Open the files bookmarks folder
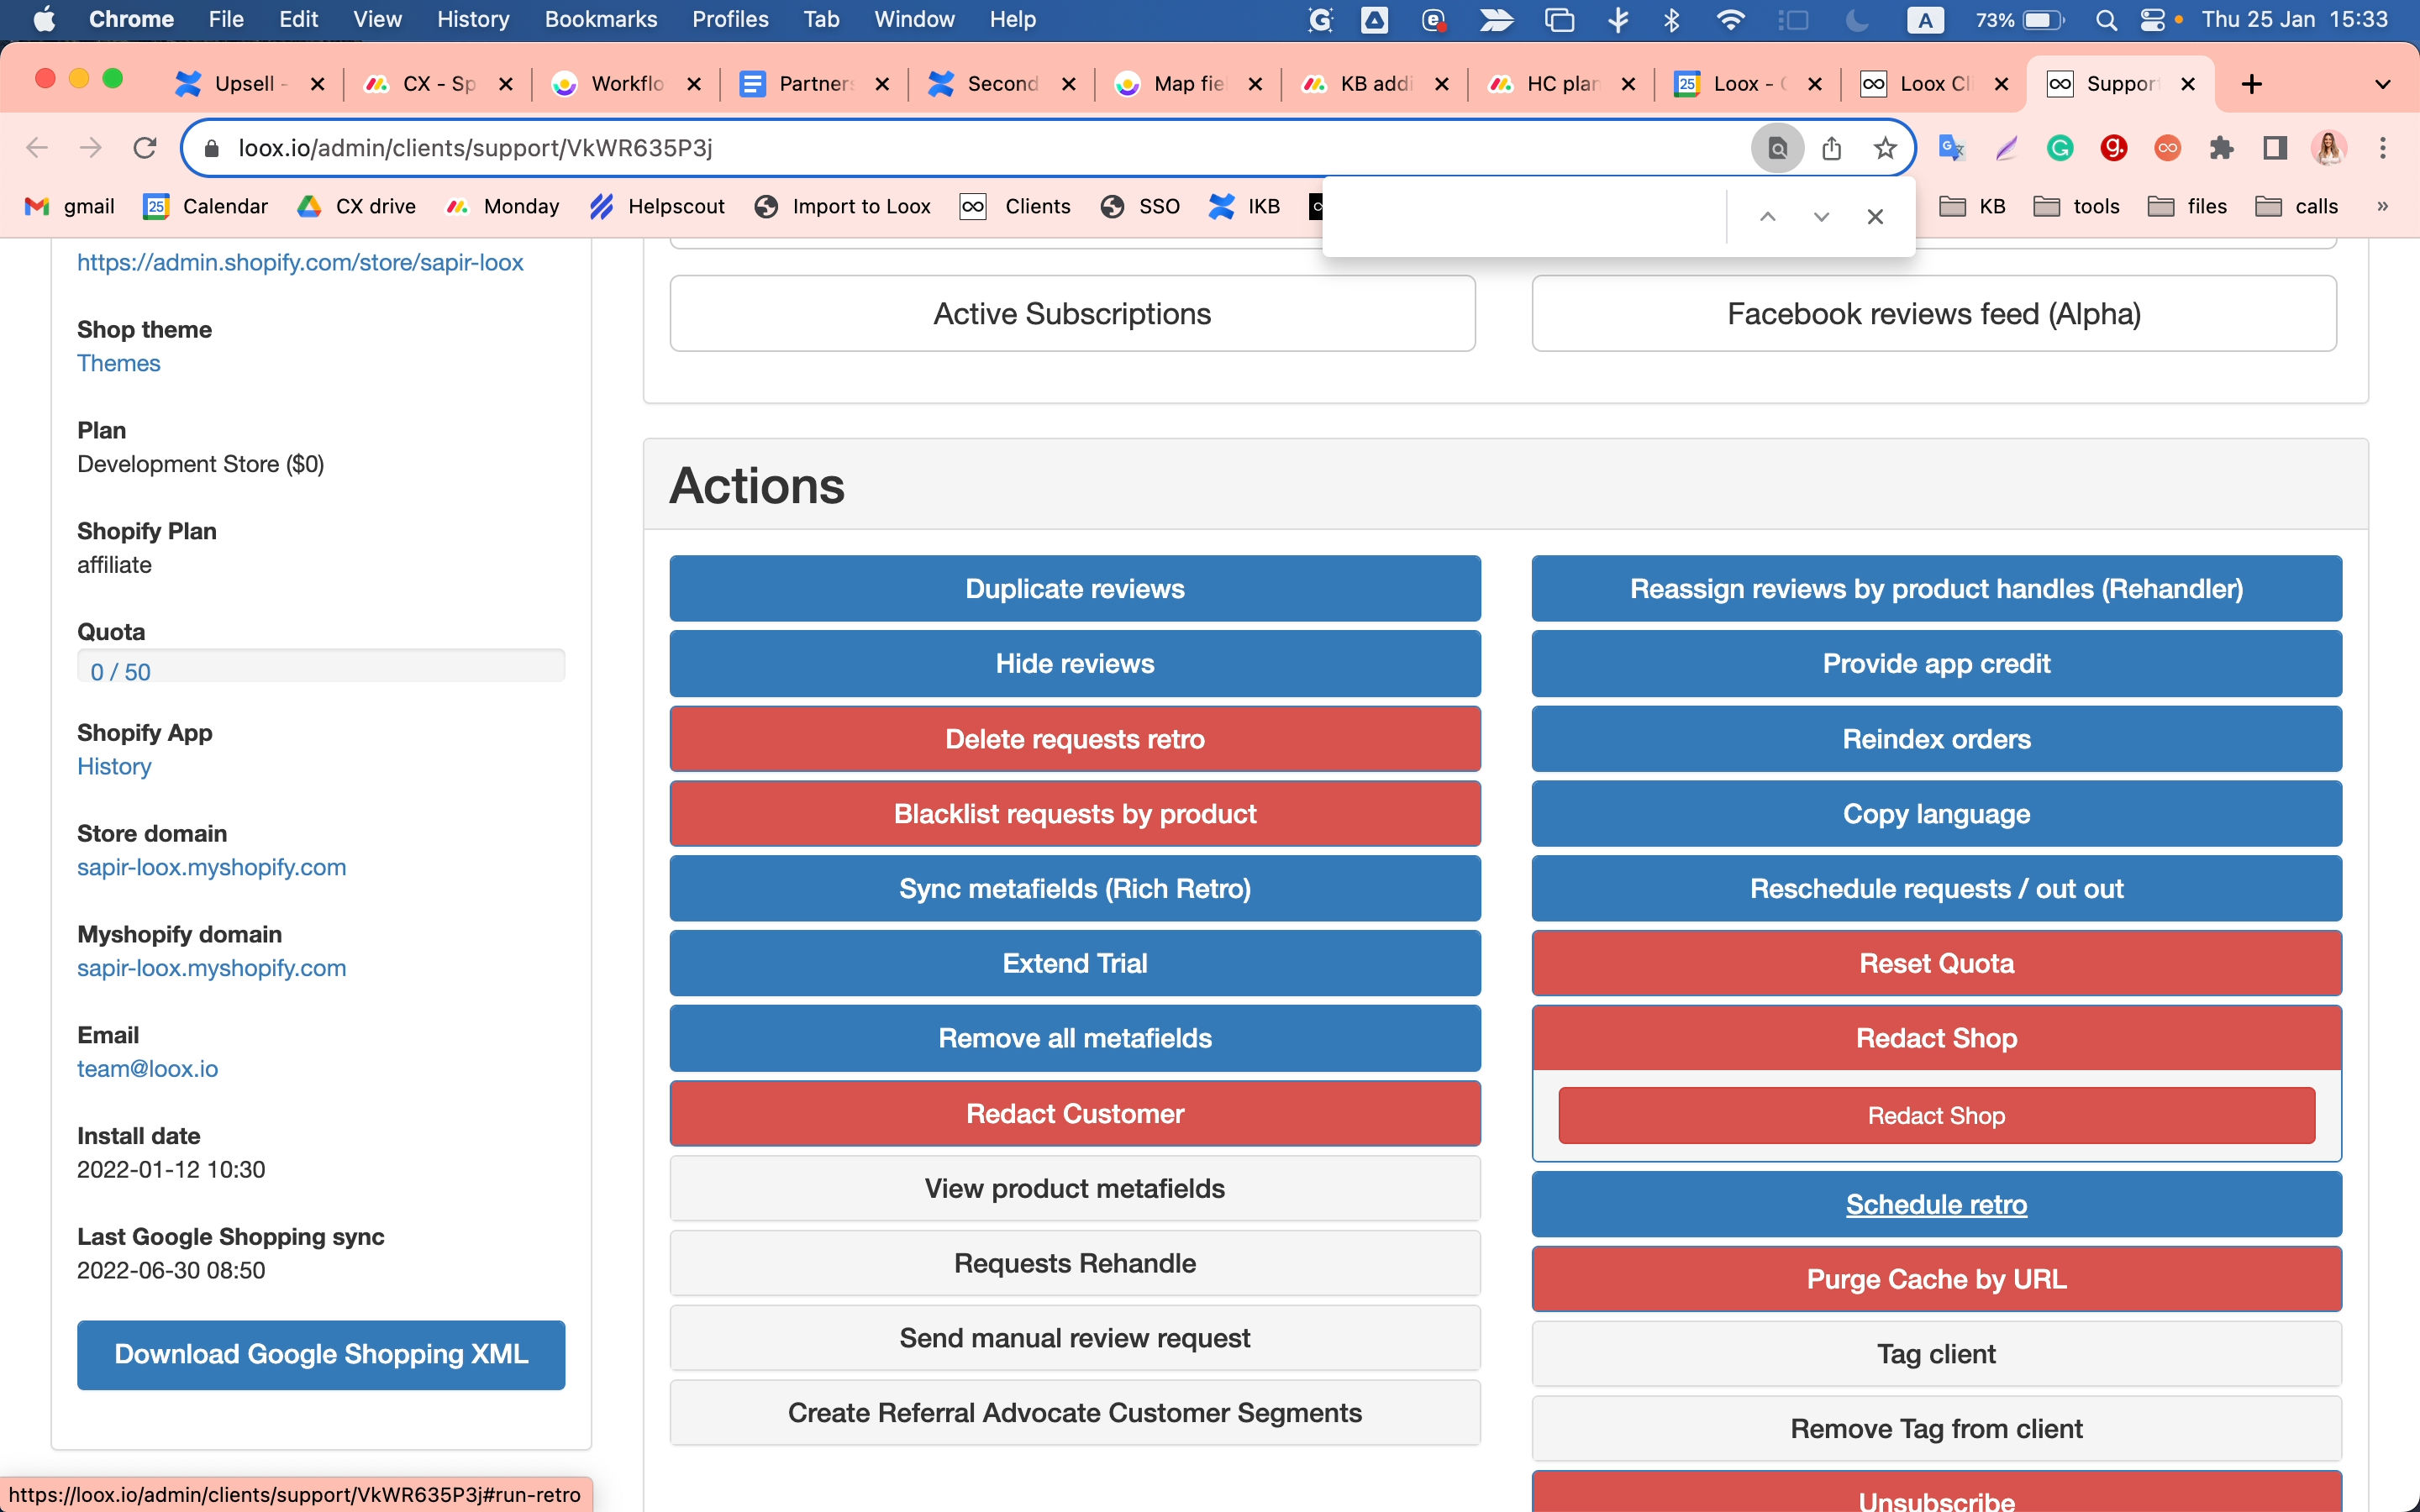2420x1512 pixels. point(2187,206)
